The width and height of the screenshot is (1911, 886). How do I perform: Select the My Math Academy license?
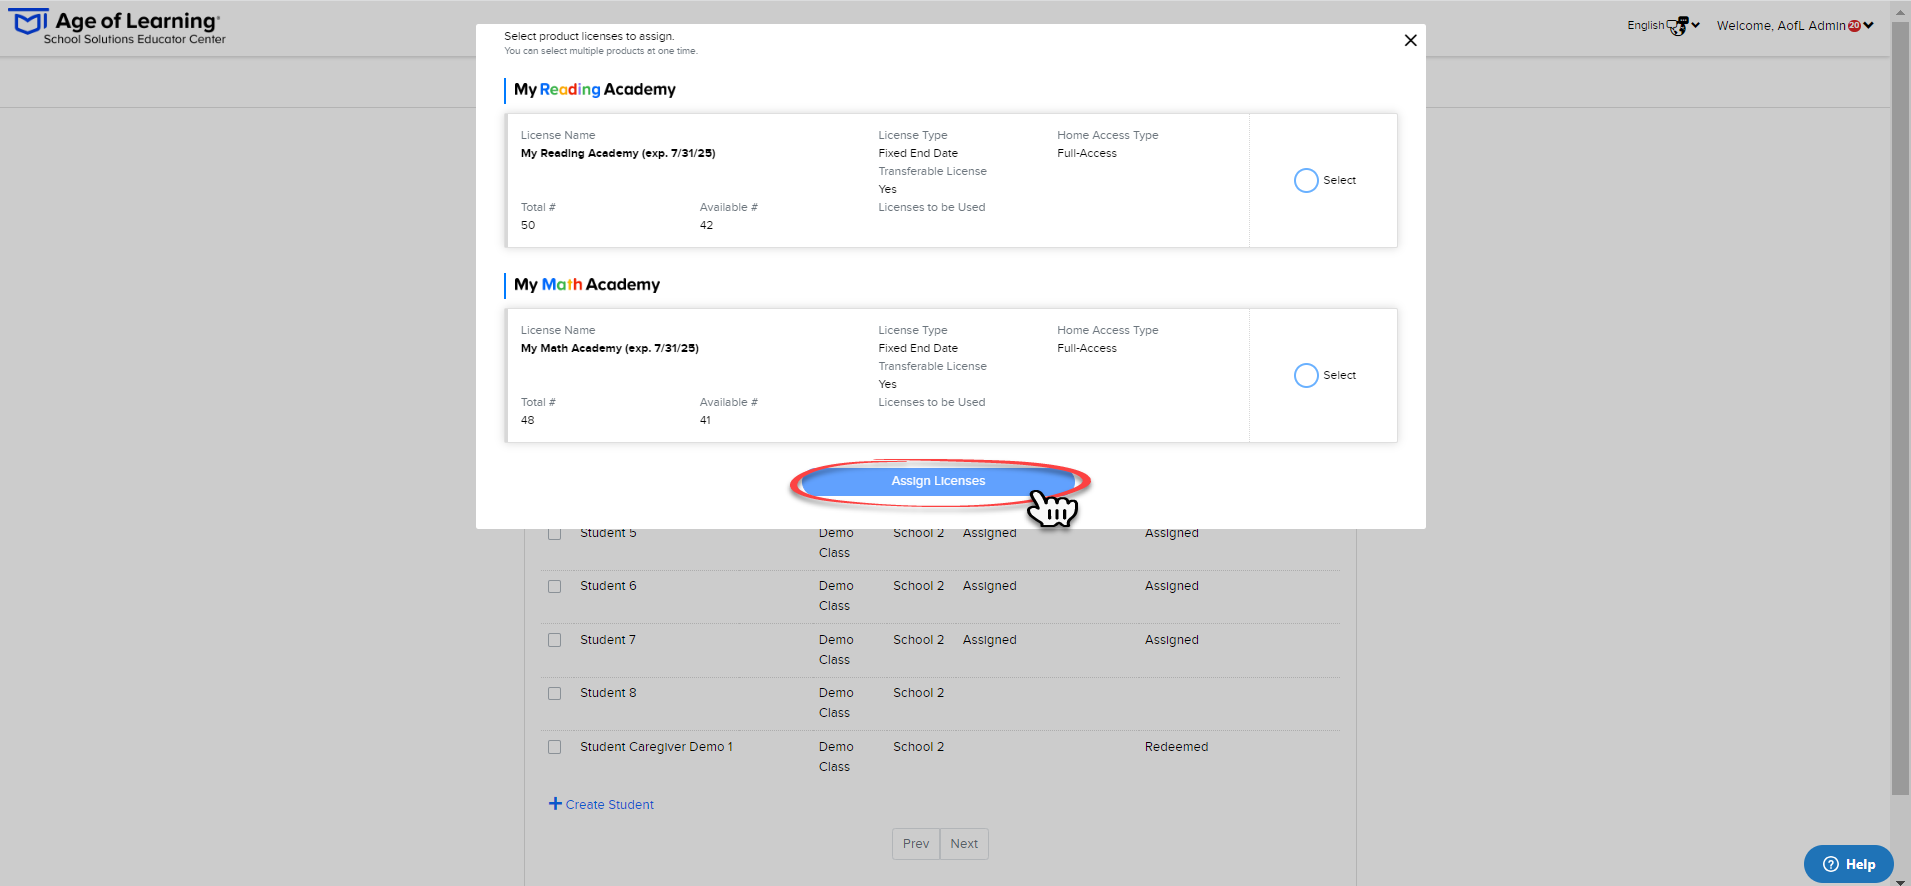click(x=1306, y=375)
